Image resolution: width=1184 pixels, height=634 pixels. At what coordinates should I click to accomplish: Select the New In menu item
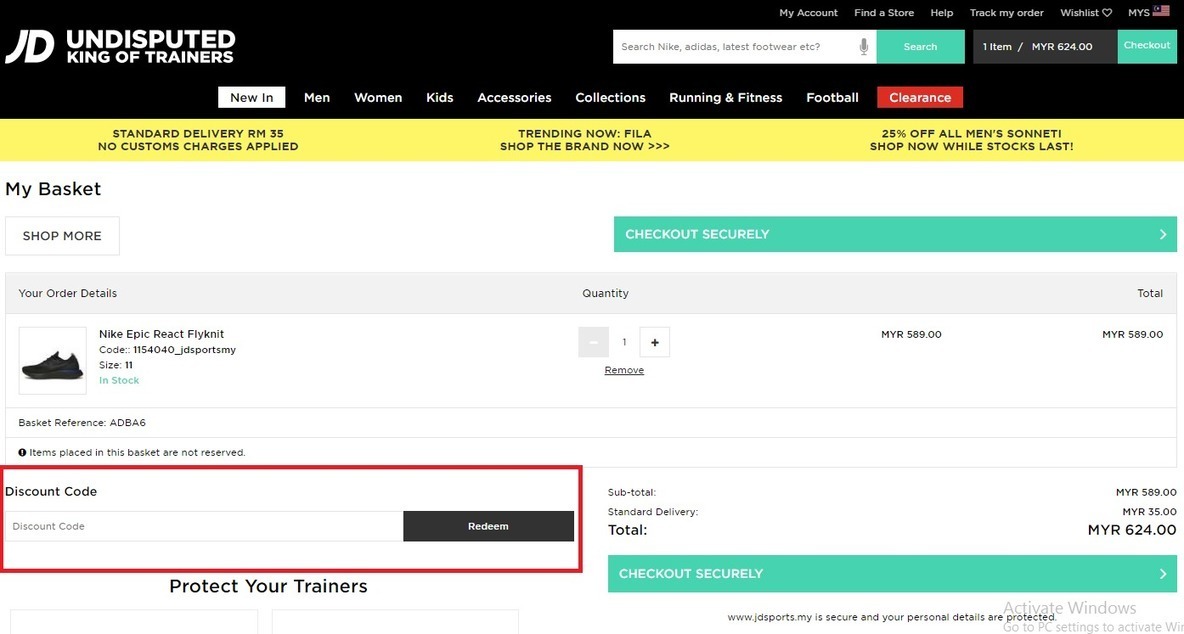252,97
